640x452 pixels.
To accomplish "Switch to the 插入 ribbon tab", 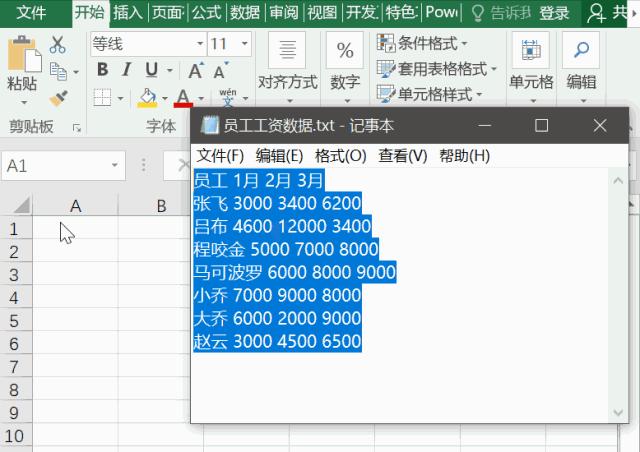I will 128,13.
